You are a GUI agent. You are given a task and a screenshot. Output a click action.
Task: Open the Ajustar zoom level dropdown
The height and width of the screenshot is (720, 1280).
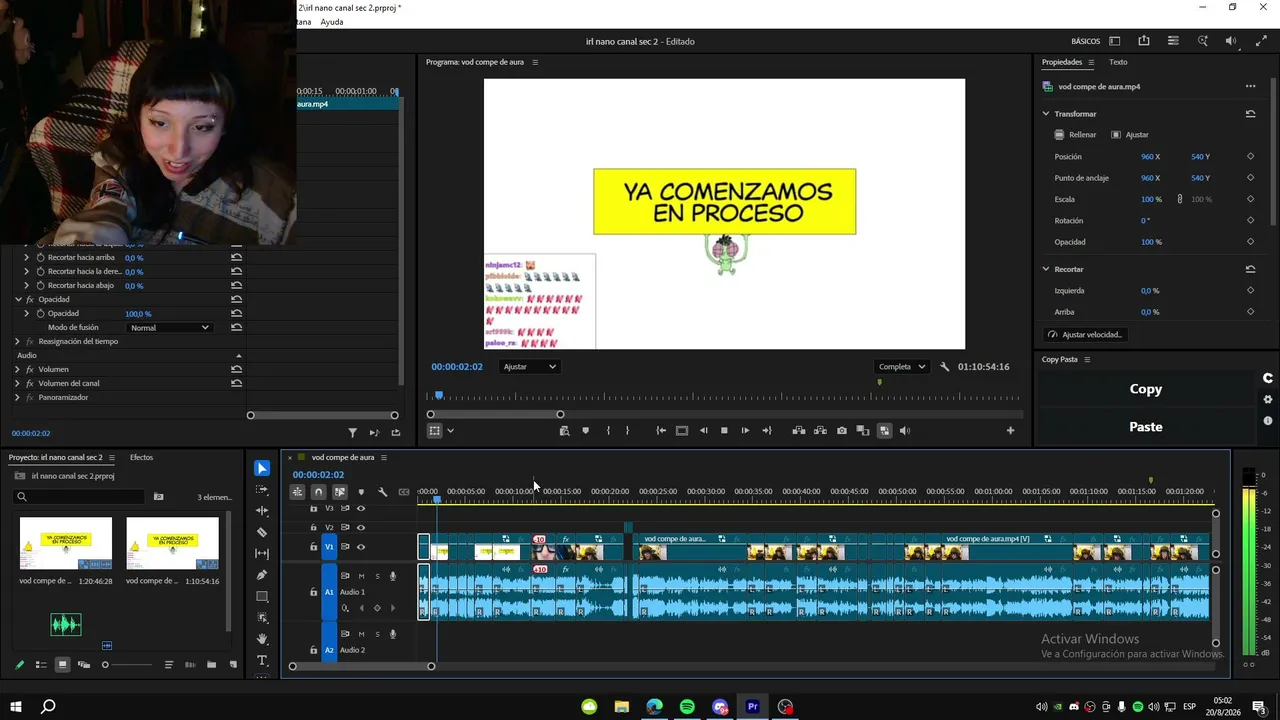click(530, 367)
